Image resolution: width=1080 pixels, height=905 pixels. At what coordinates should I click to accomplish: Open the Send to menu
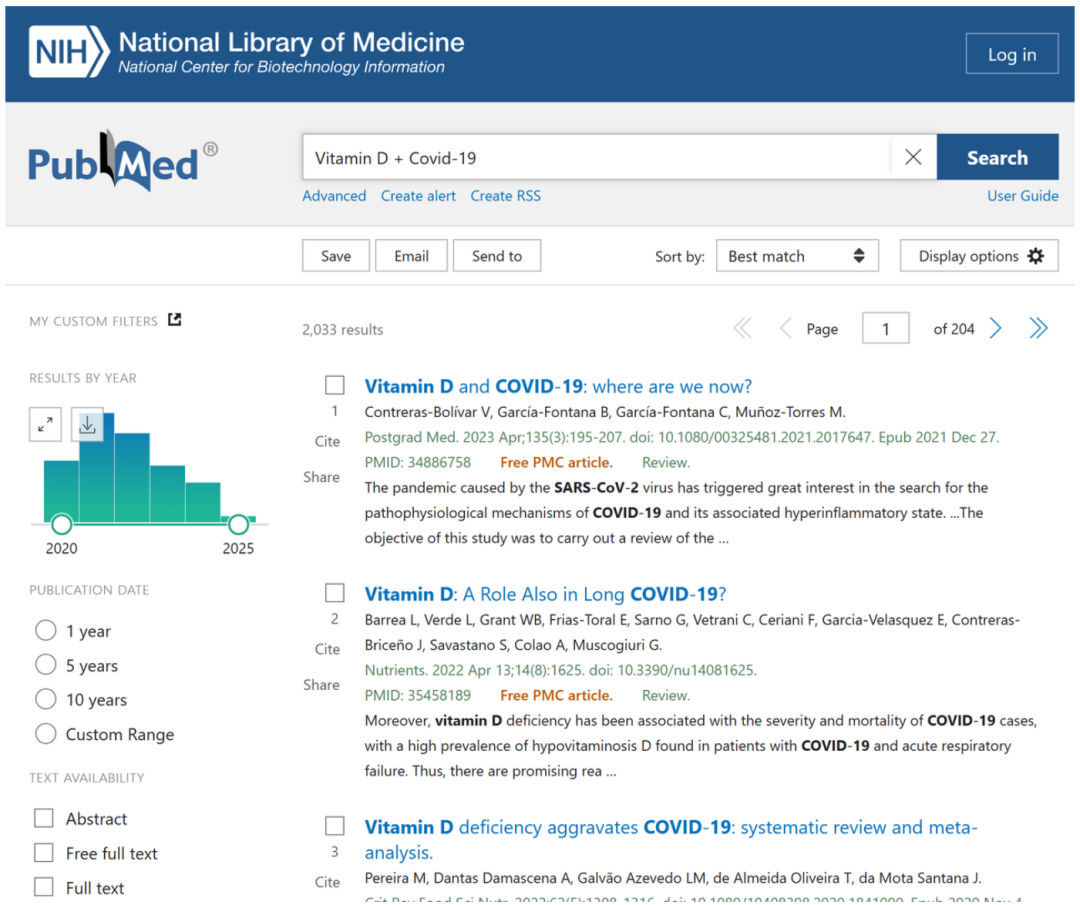pyautogui.click(x=497, y=256)
